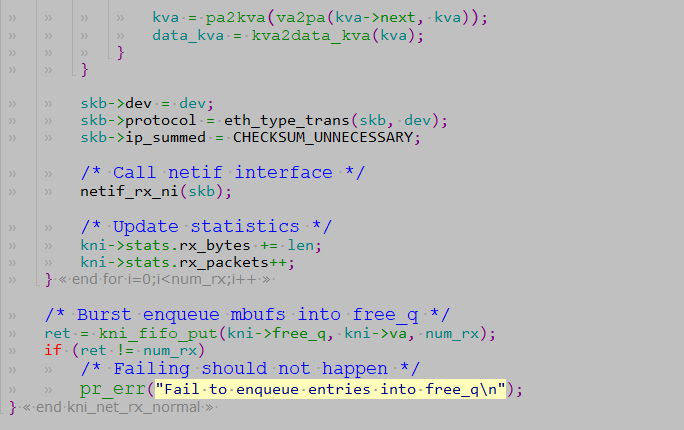
Task: Click 'num_rx' argument in kni_fifo_put call
Action: click(452, 334)
